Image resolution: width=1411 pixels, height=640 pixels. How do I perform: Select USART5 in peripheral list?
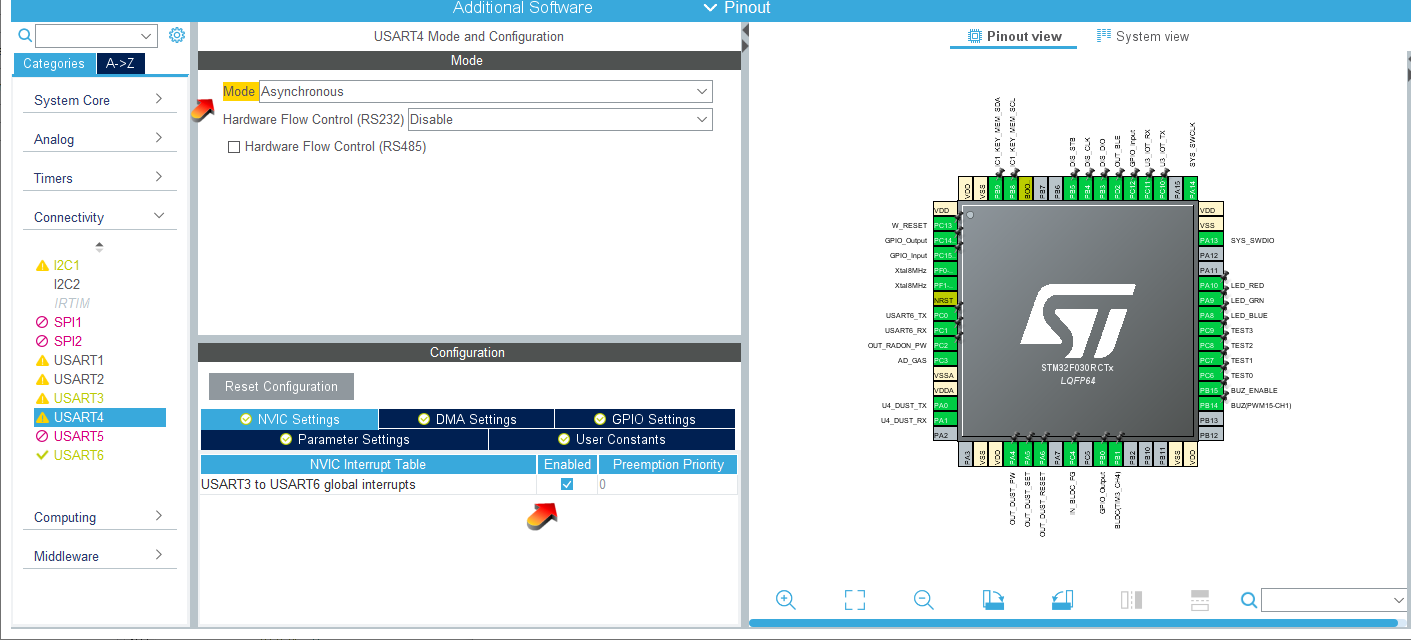[78, 436]
